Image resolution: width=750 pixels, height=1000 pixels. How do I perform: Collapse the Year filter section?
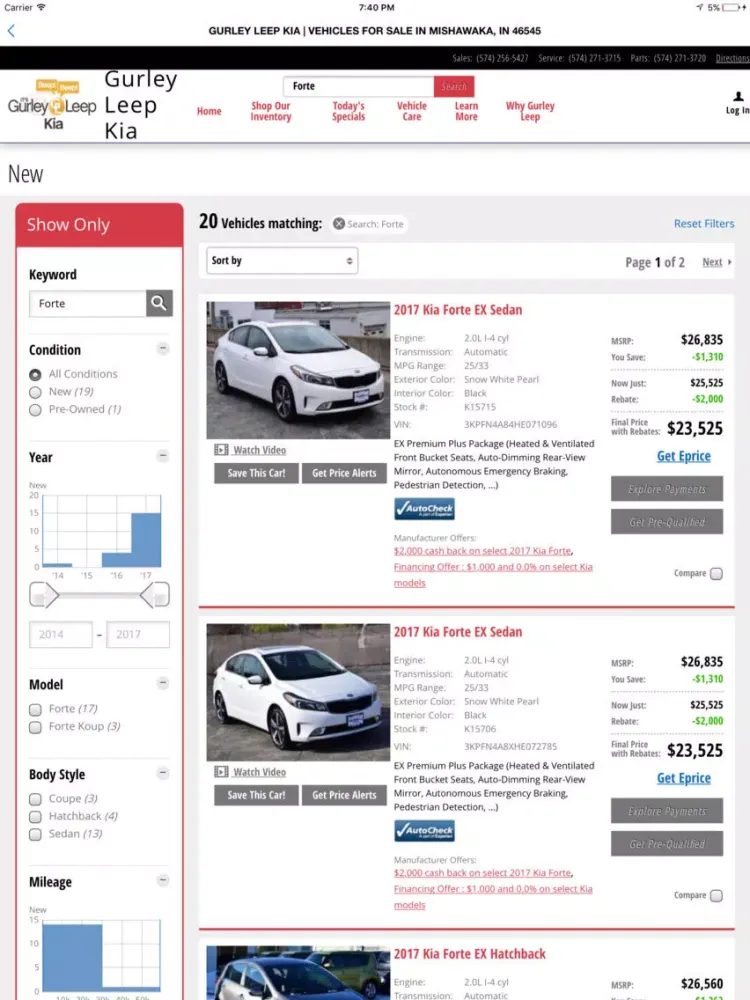[x=163, y=456]
